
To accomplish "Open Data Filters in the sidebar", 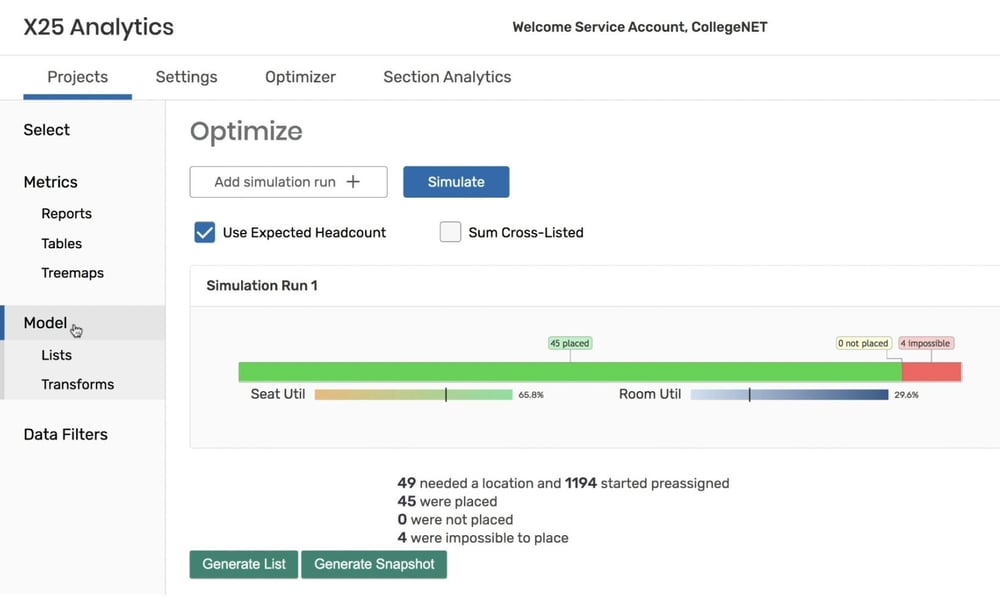I will pos(66,434).
